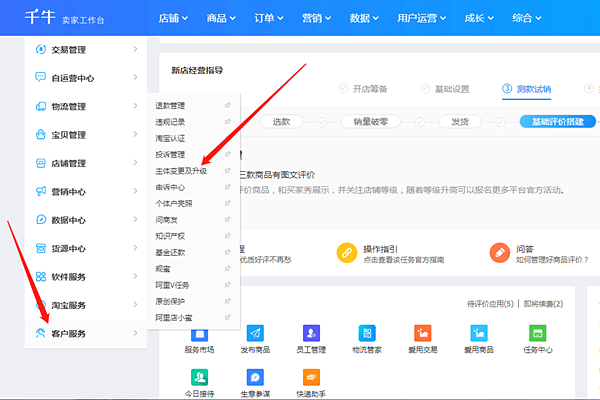Open the 营销 top menu
The image size is (600, 400).
click(316, 18)
